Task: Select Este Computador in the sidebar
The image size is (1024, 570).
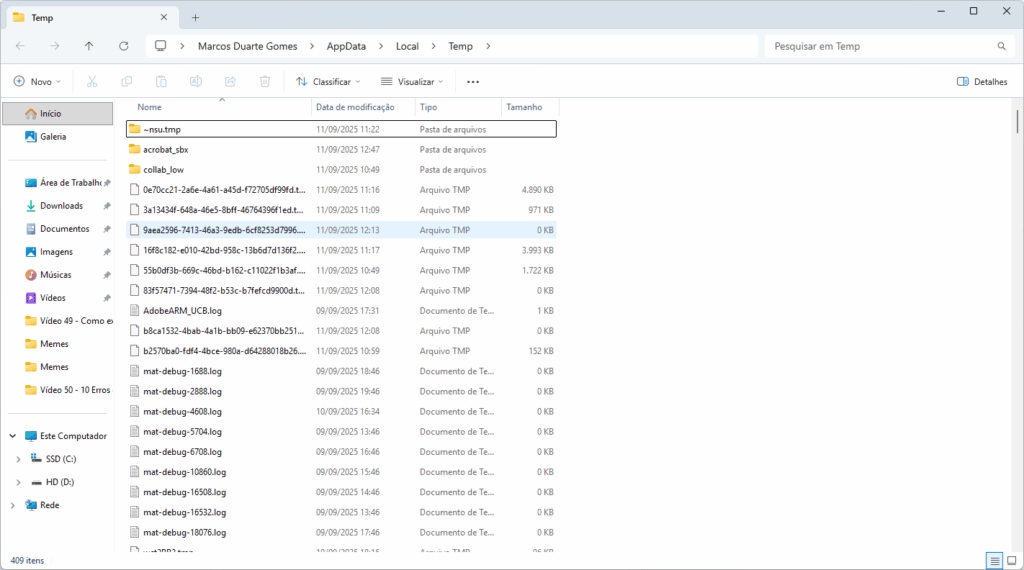Action: [65, 435]
